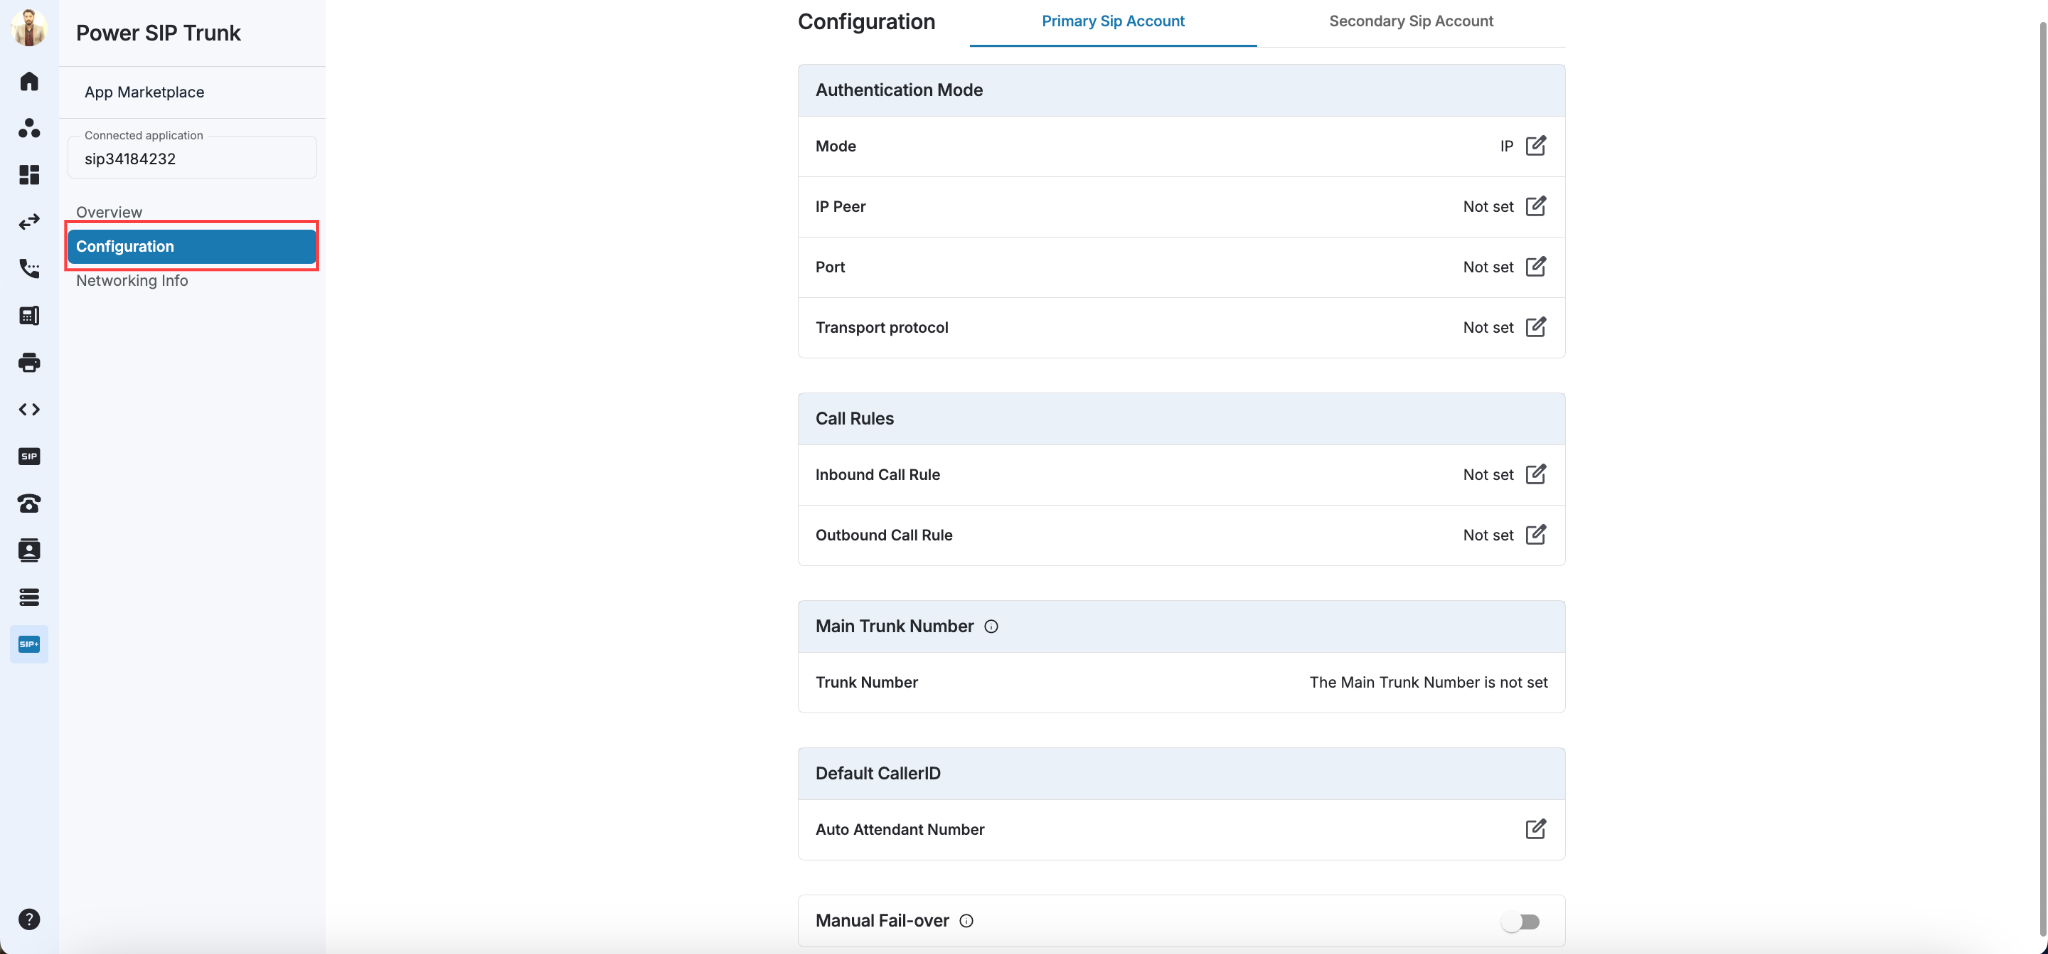This screenshot has height=954, width=2048.
Task: Open the phone calls sidebar icon
Action: (29, 269)
